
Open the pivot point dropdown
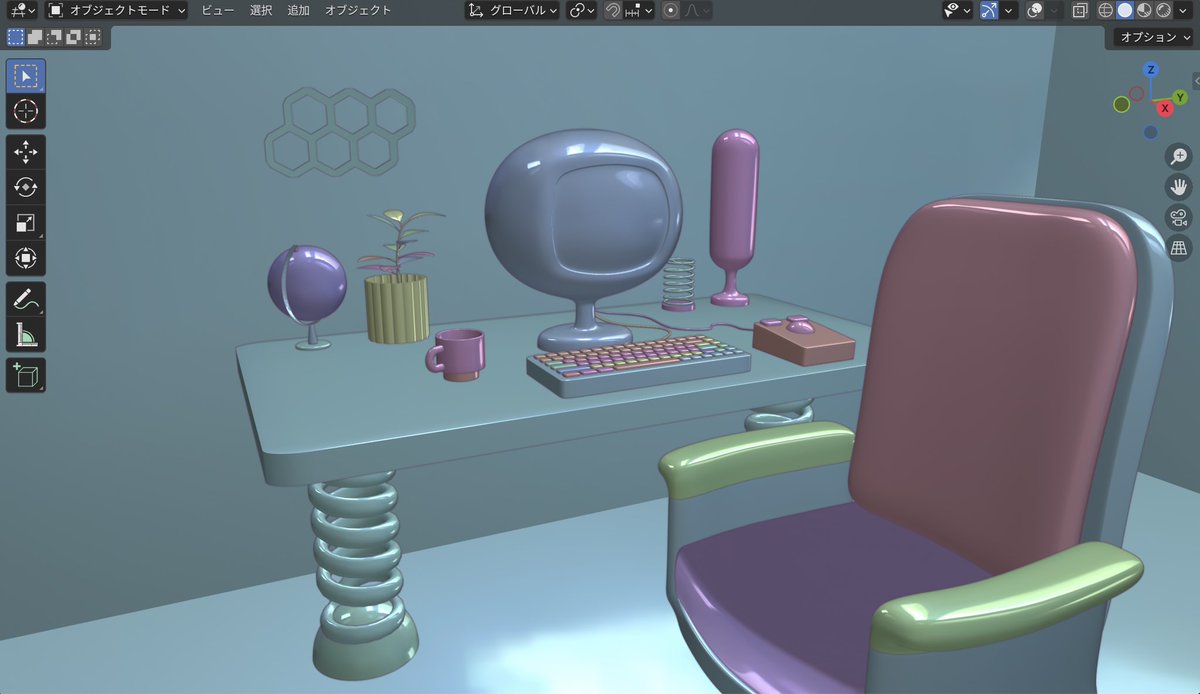click(581, 10)
